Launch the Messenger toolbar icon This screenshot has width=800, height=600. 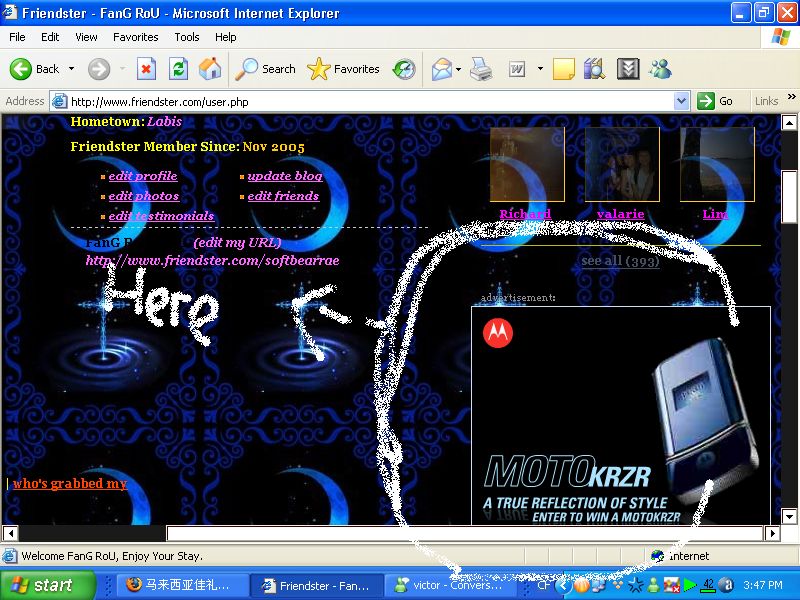[x=660, y=69]
